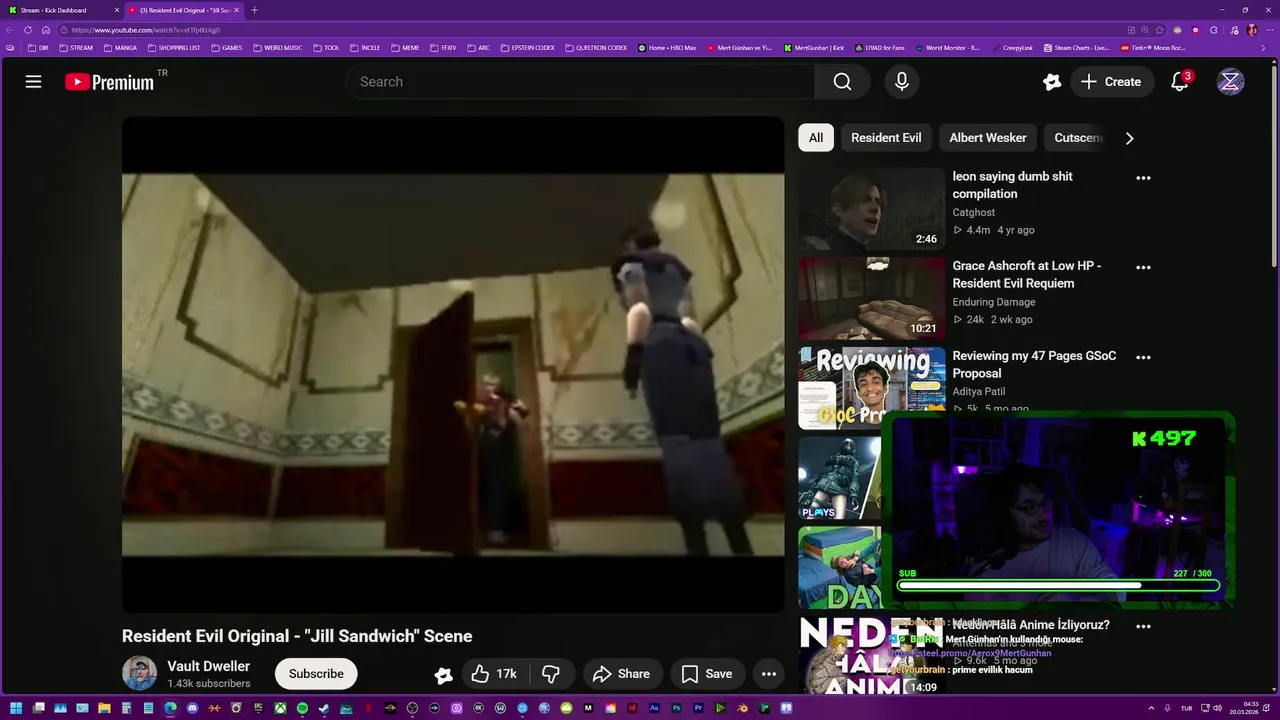Click the browser back arrow

[11, 30]
